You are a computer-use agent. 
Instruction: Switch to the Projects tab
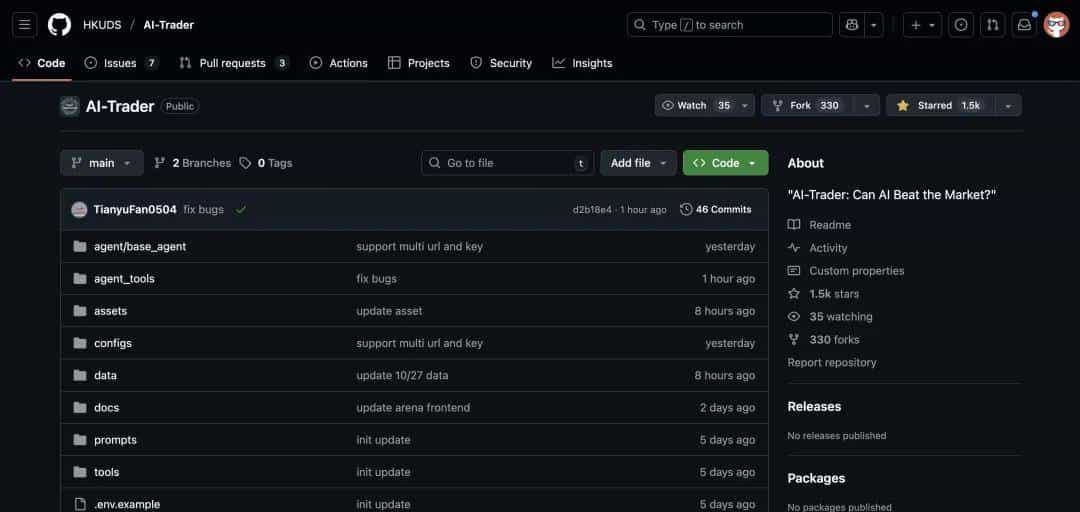tap(419, 63)
